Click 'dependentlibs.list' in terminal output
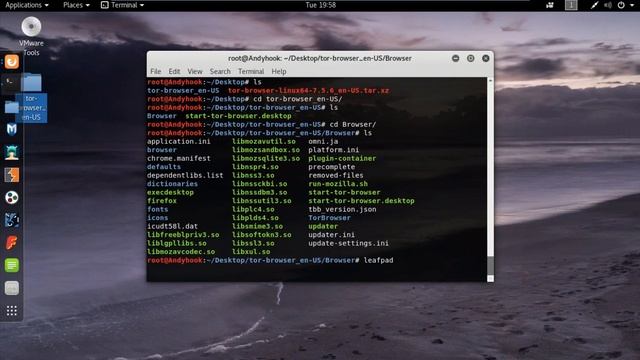 185,176
